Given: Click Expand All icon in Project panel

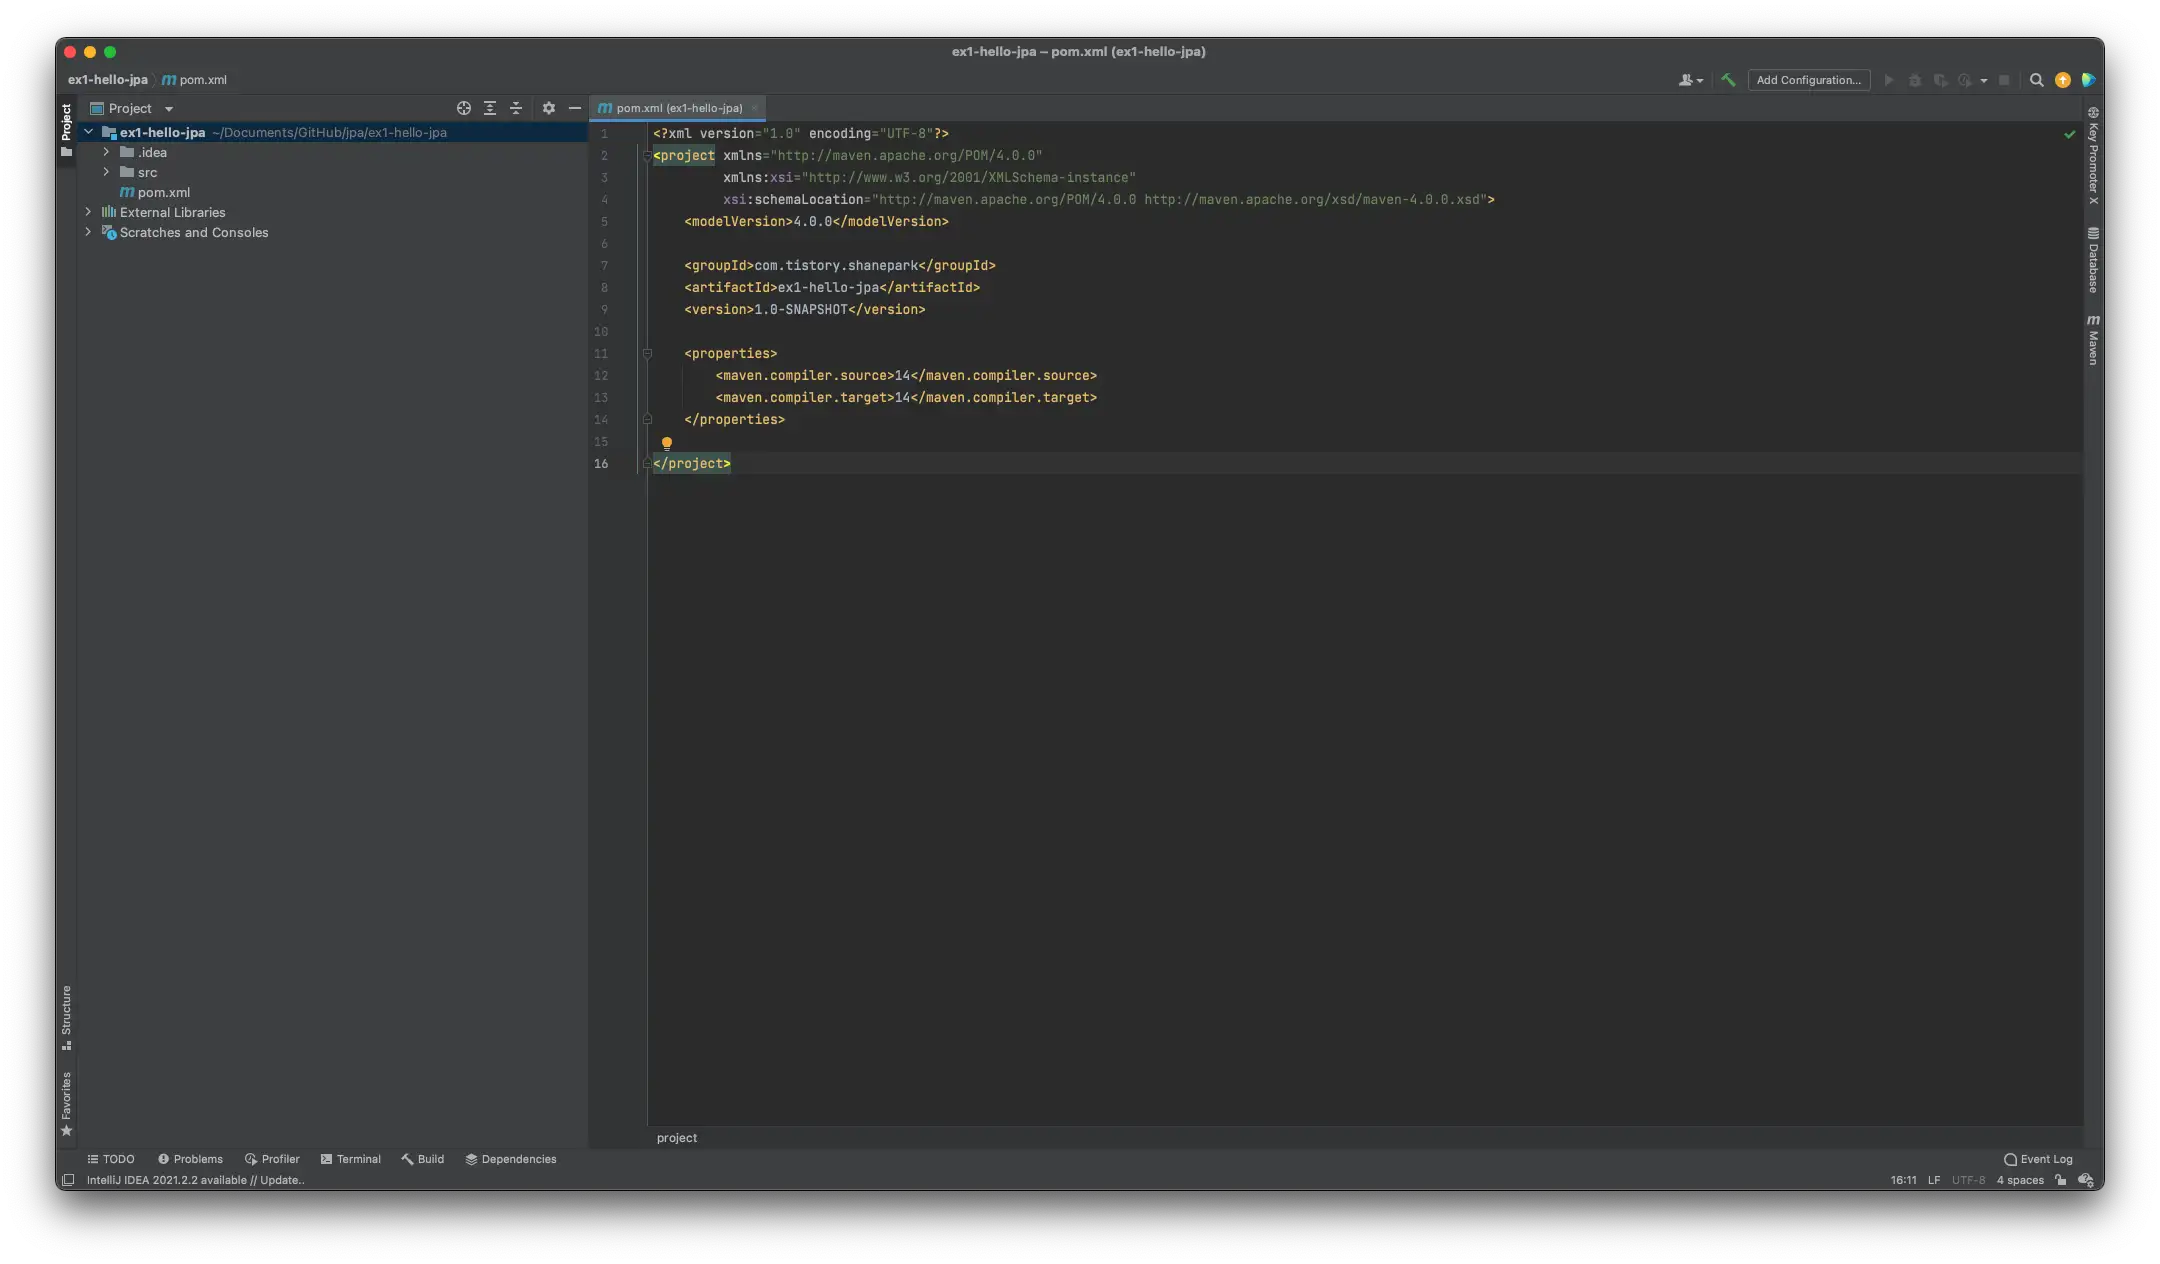Looking at the screenshot, I should click(490, 108).
